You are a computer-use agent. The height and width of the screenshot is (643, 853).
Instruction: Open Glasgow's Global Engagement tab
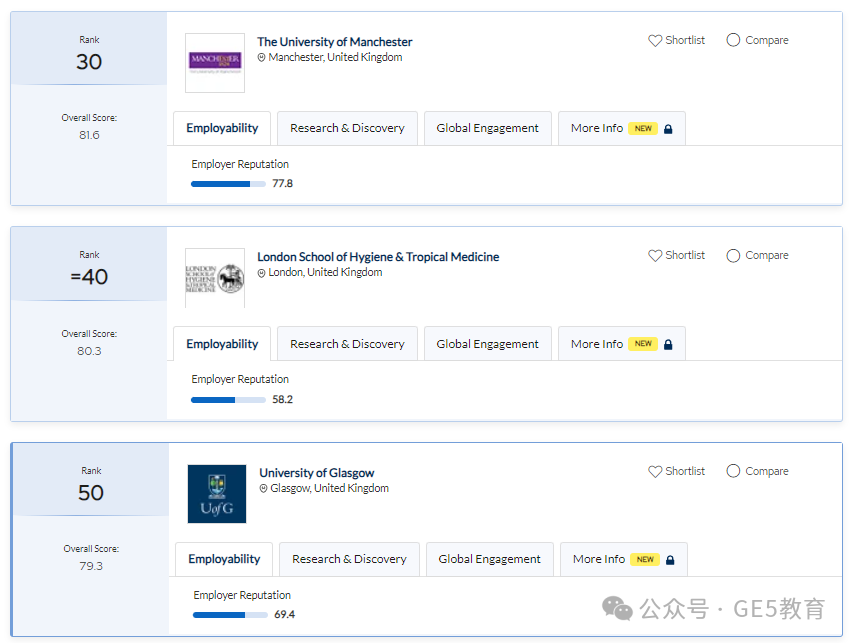490,559
